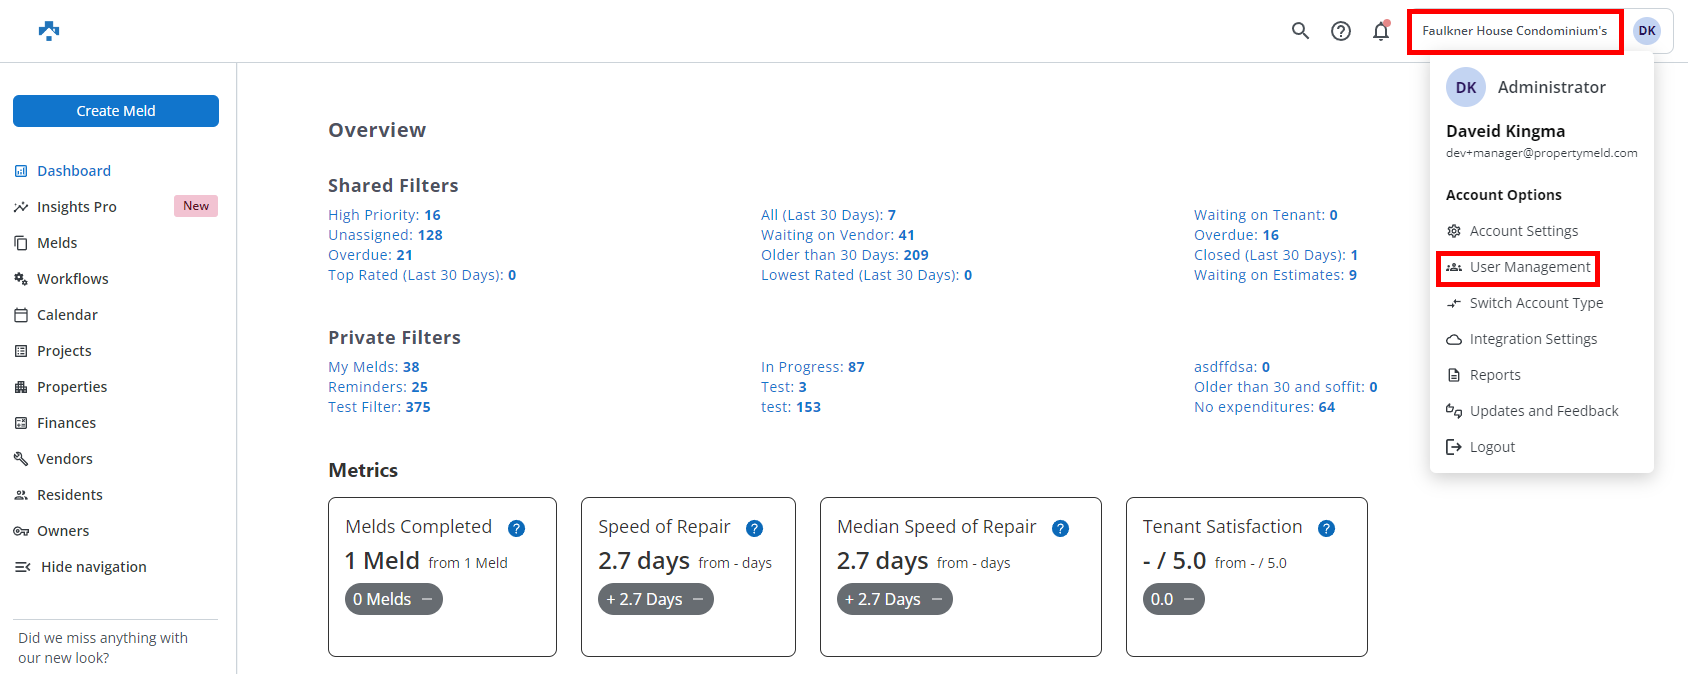
Task: Click the Melds Completed help icon
Action: [516, 528]
